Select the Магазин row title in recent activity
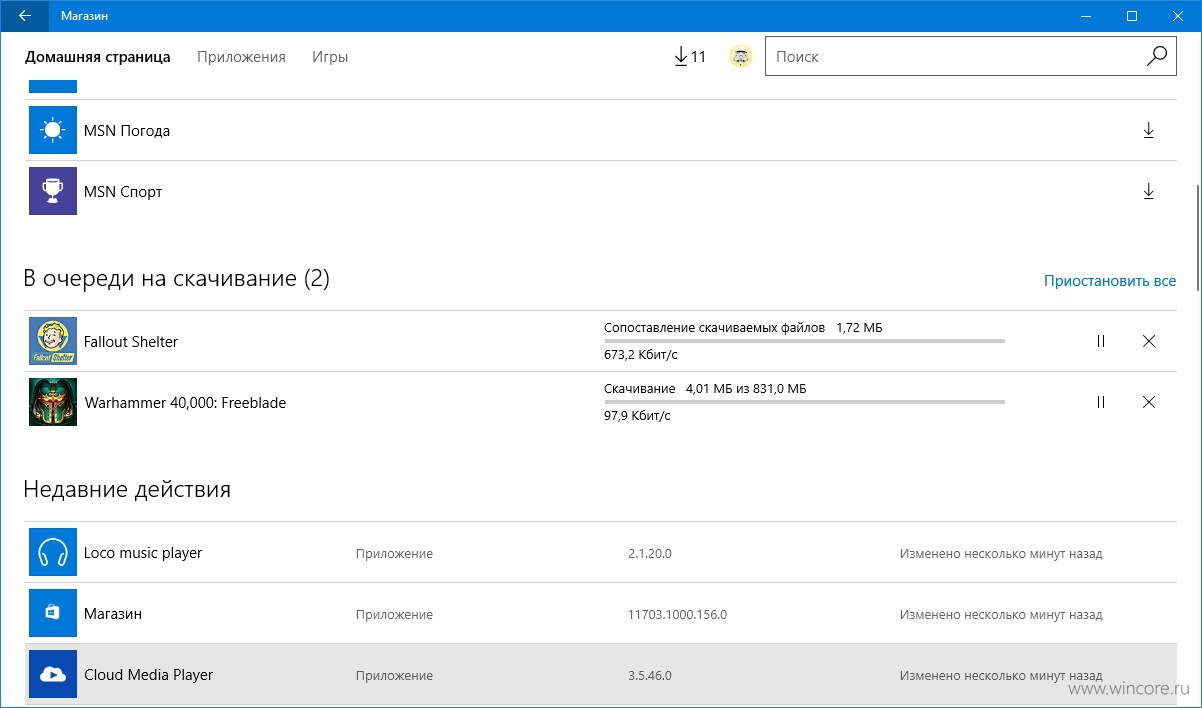 coord(113,614)
